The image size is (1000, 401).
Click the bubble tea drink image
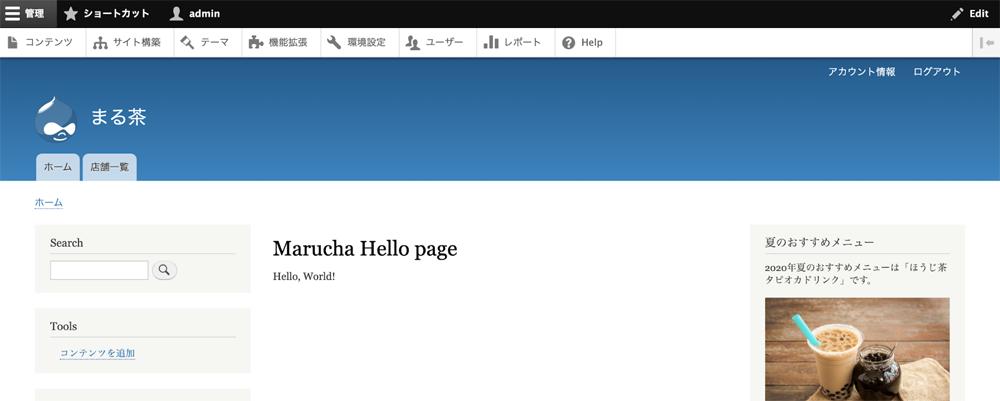857,349
